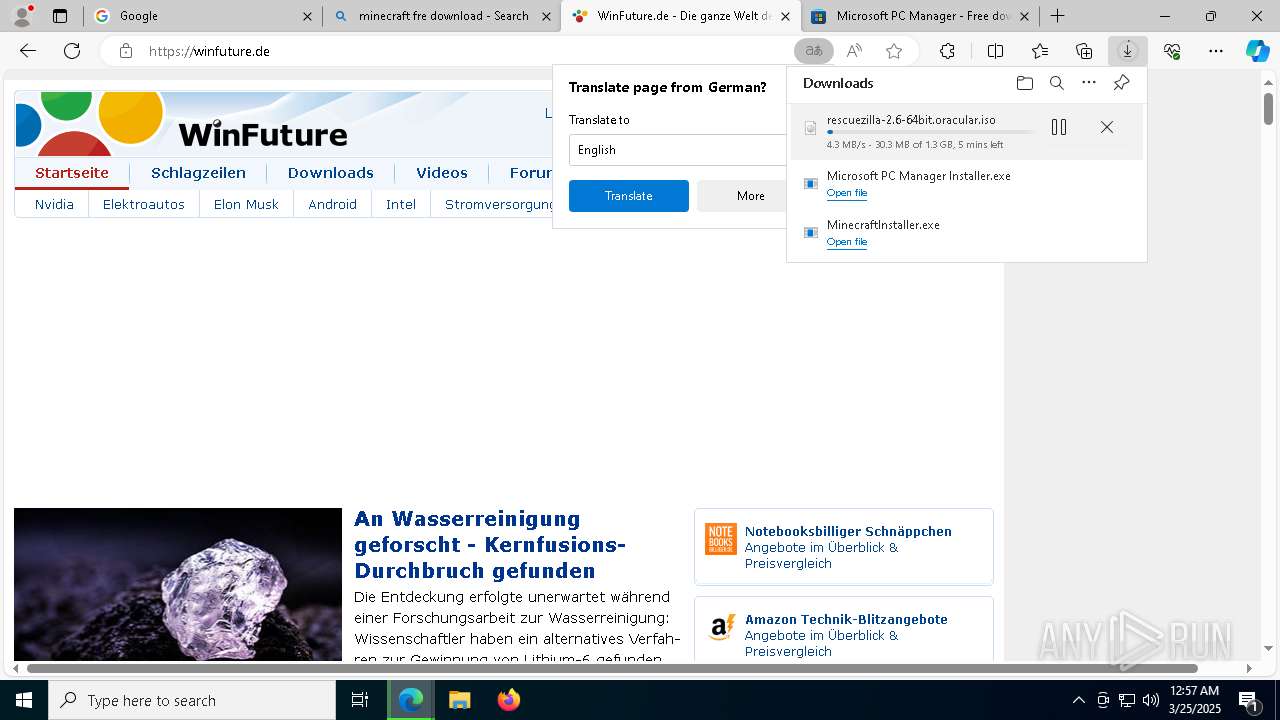Open More options in Downloads panel

pyautogui.click(x=1089, y=83)
